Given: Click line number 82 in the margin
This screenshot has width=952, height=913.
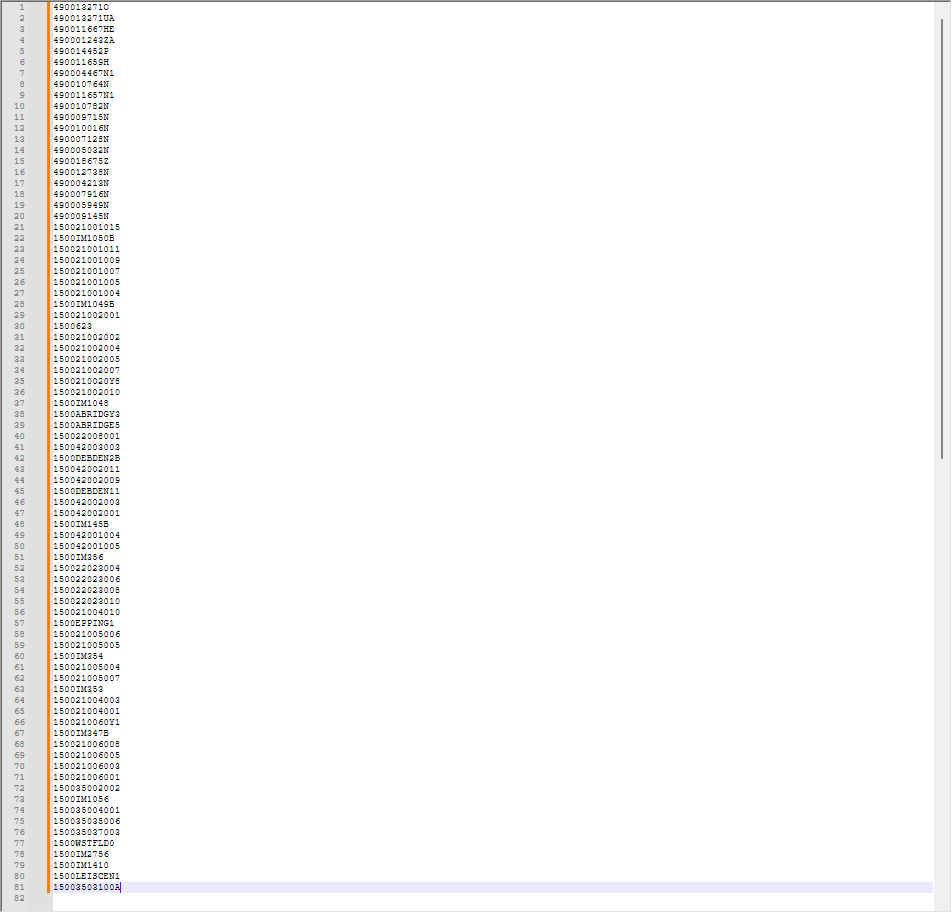Looking at the screenshot, I should point(22,898).
